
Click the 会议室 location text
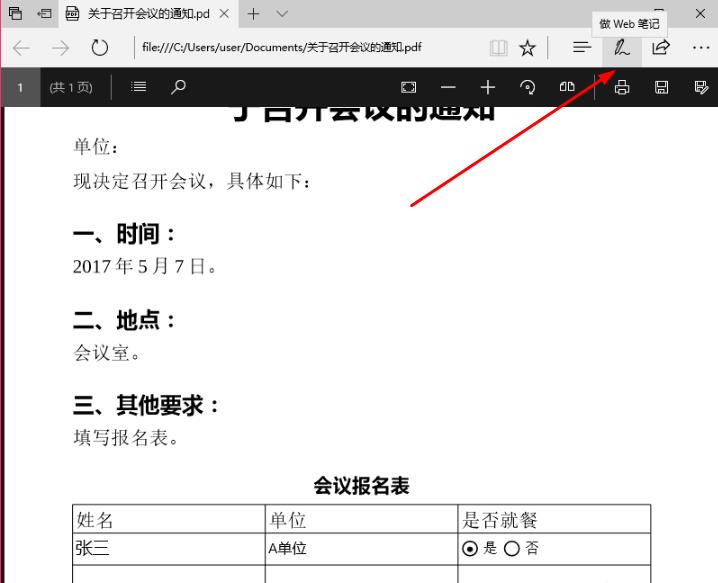tap(107, 353)
